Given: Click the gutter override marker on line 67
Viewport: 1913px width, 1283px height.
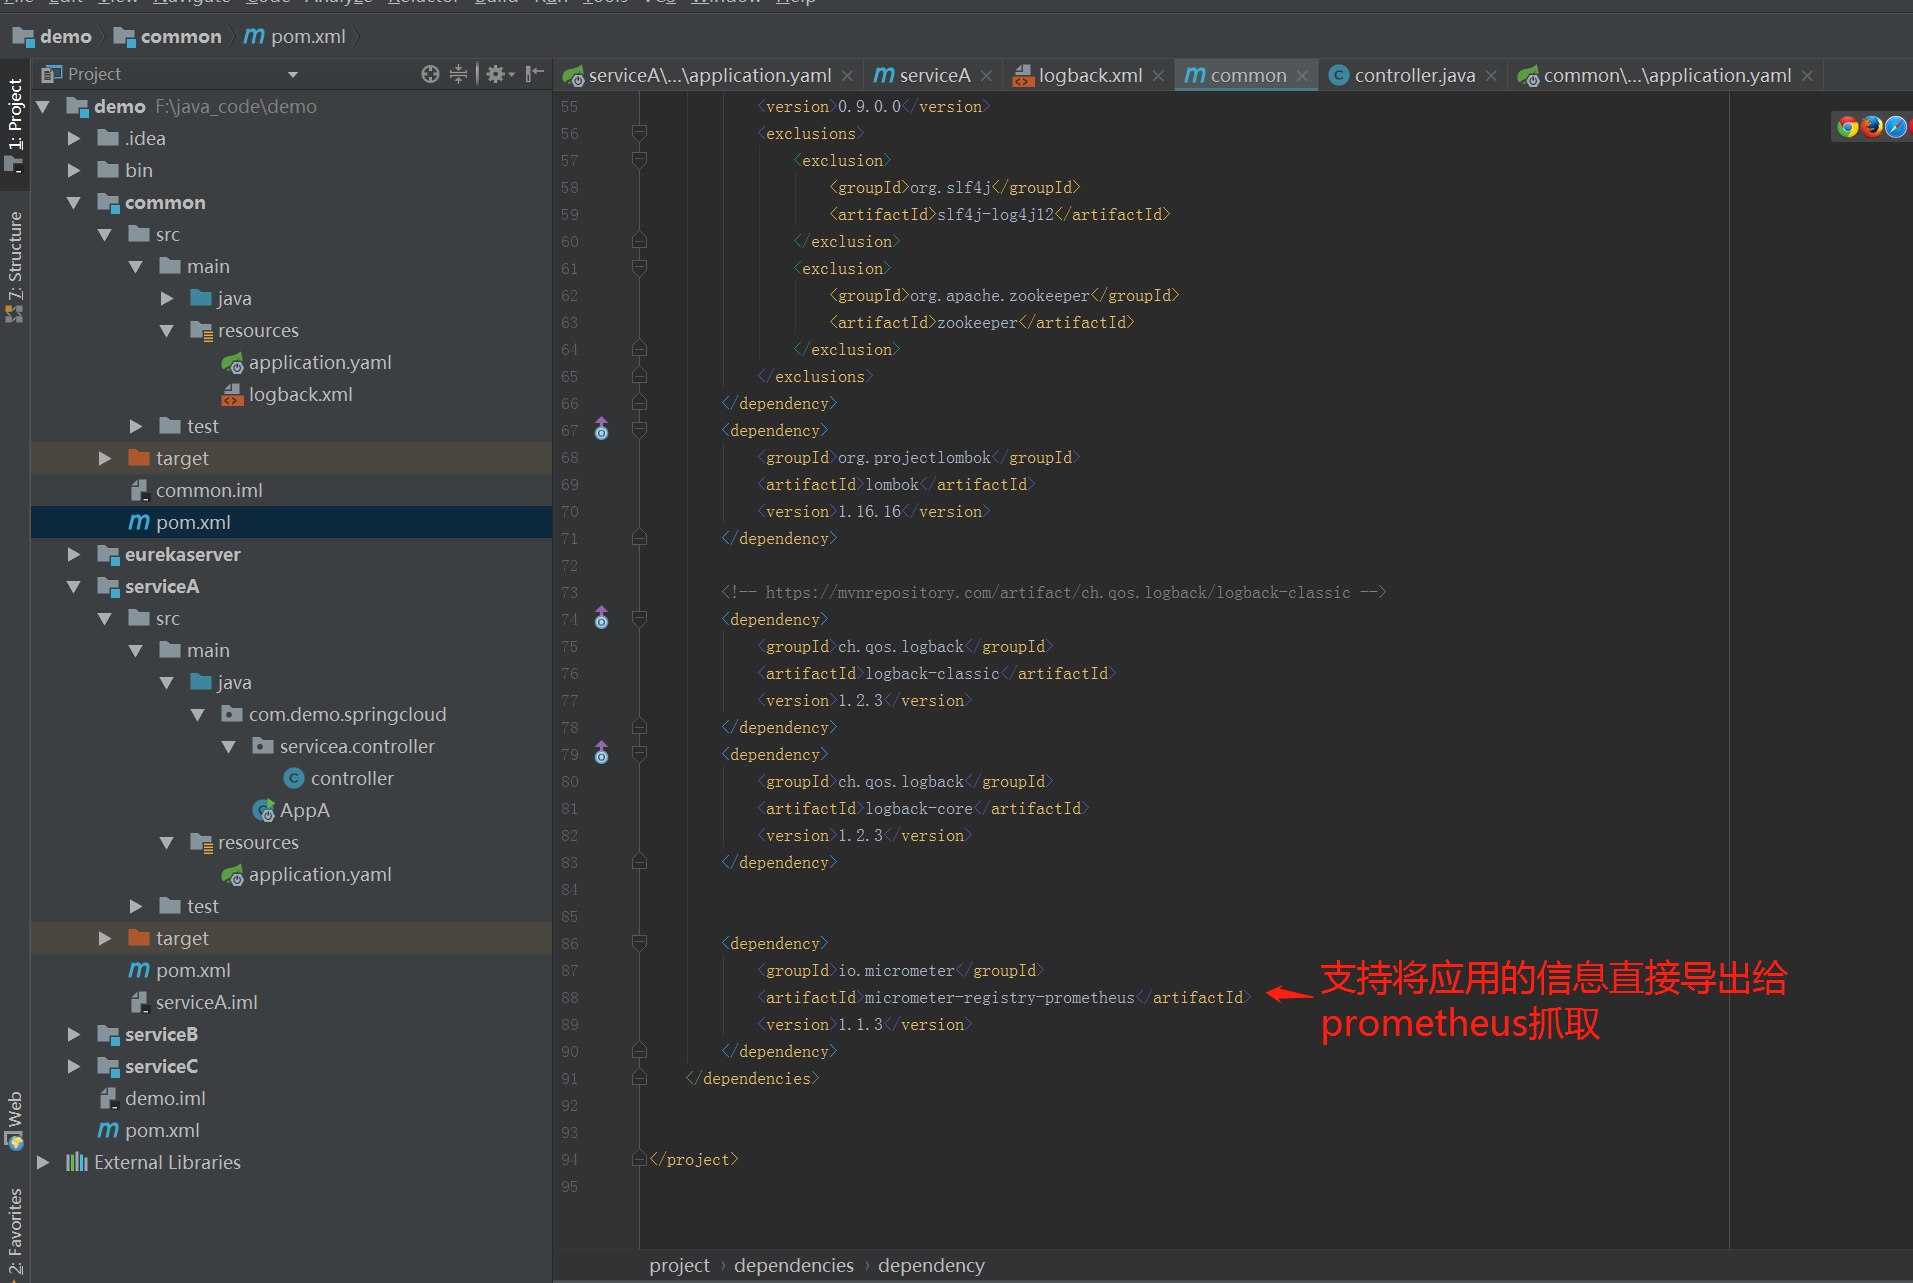Looking at the screenshot, I should tap(601, 429).
